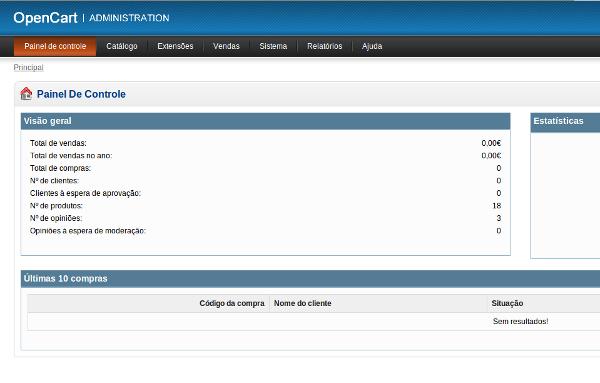Click the Visão geral panel header
This screenshot has width=600, height=383.
pyautogui.click(x=265, y=121)
